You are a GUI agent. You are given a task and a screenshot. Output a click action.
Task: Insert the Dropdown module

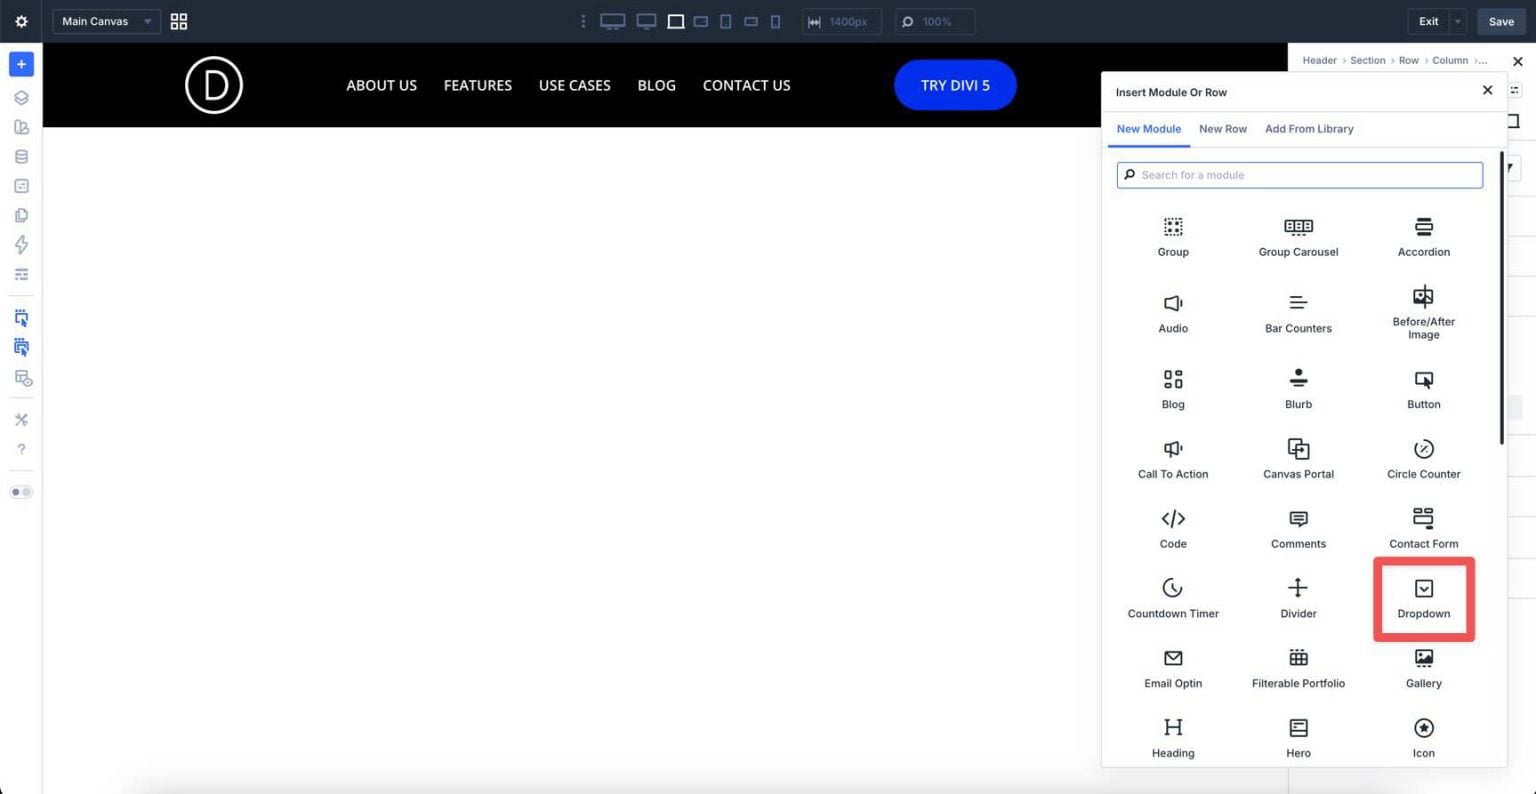pos(1423,599)
